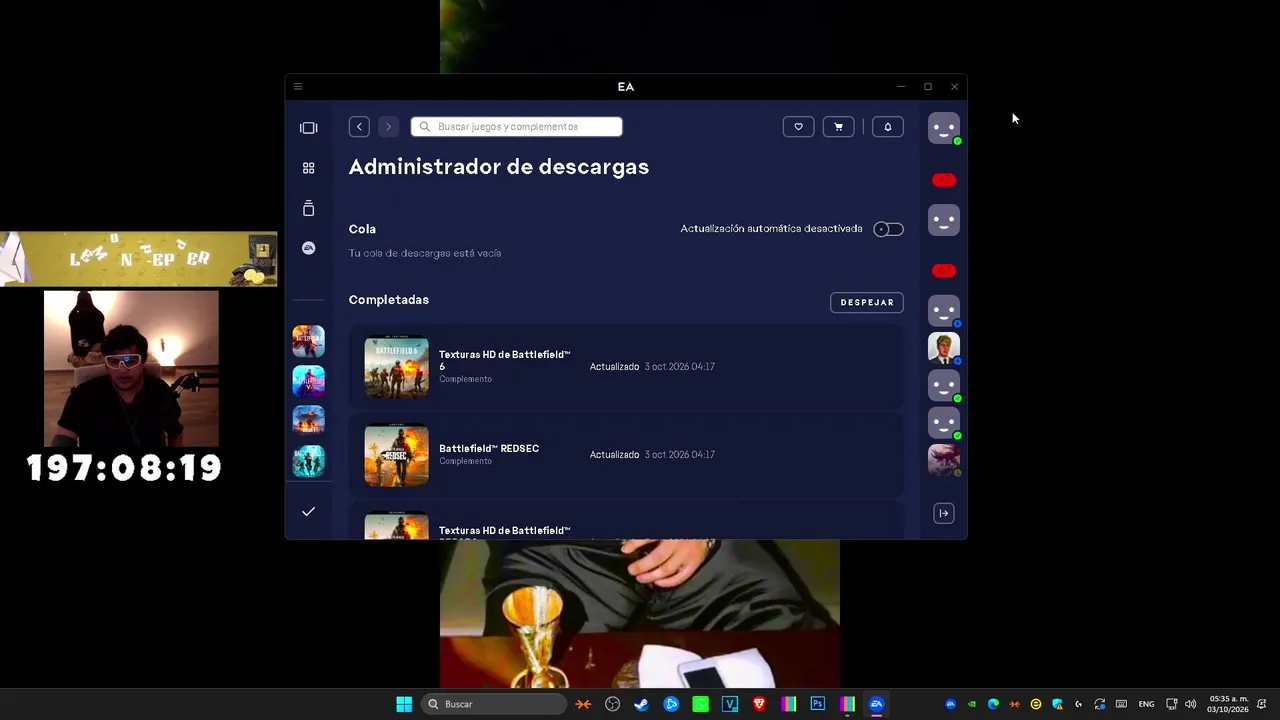Click the Completadas section heading

389,300
